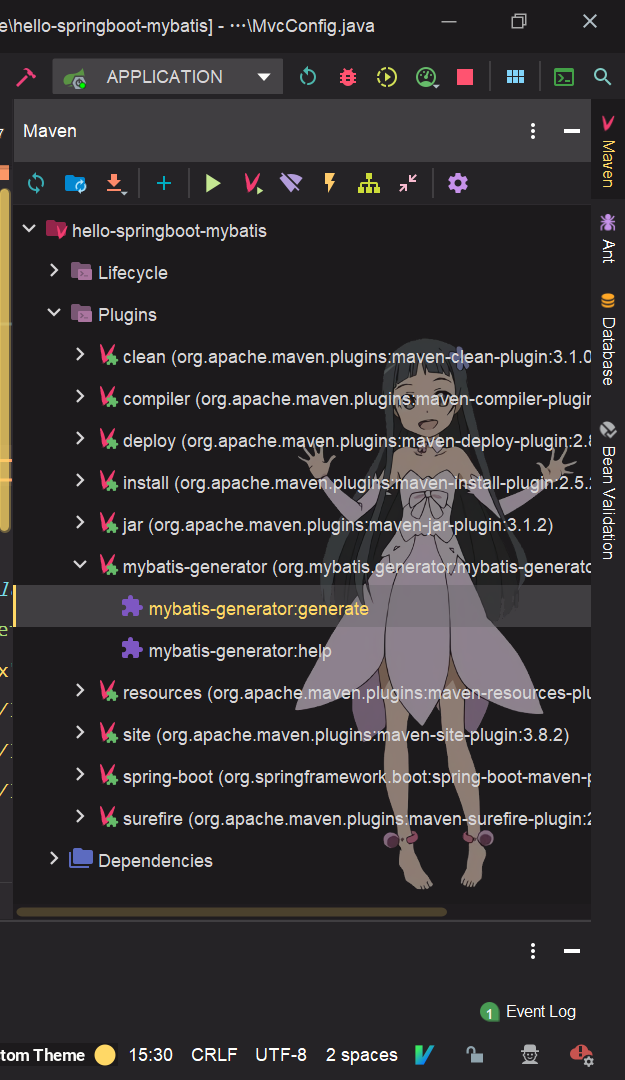This screenshot has height=1080, width=625.
Task: Start debugging with the bug icon
Action: pyautogui.click(x=348, y=76)
